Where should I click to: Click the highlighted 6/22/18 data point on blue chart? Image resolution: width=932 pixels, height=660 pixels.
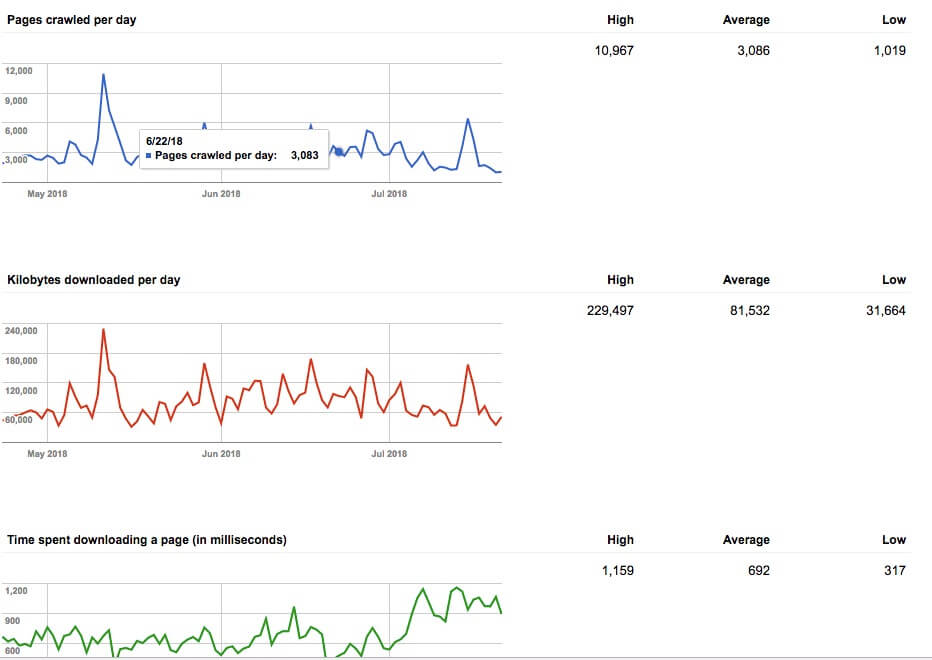[x=339, y=152]
